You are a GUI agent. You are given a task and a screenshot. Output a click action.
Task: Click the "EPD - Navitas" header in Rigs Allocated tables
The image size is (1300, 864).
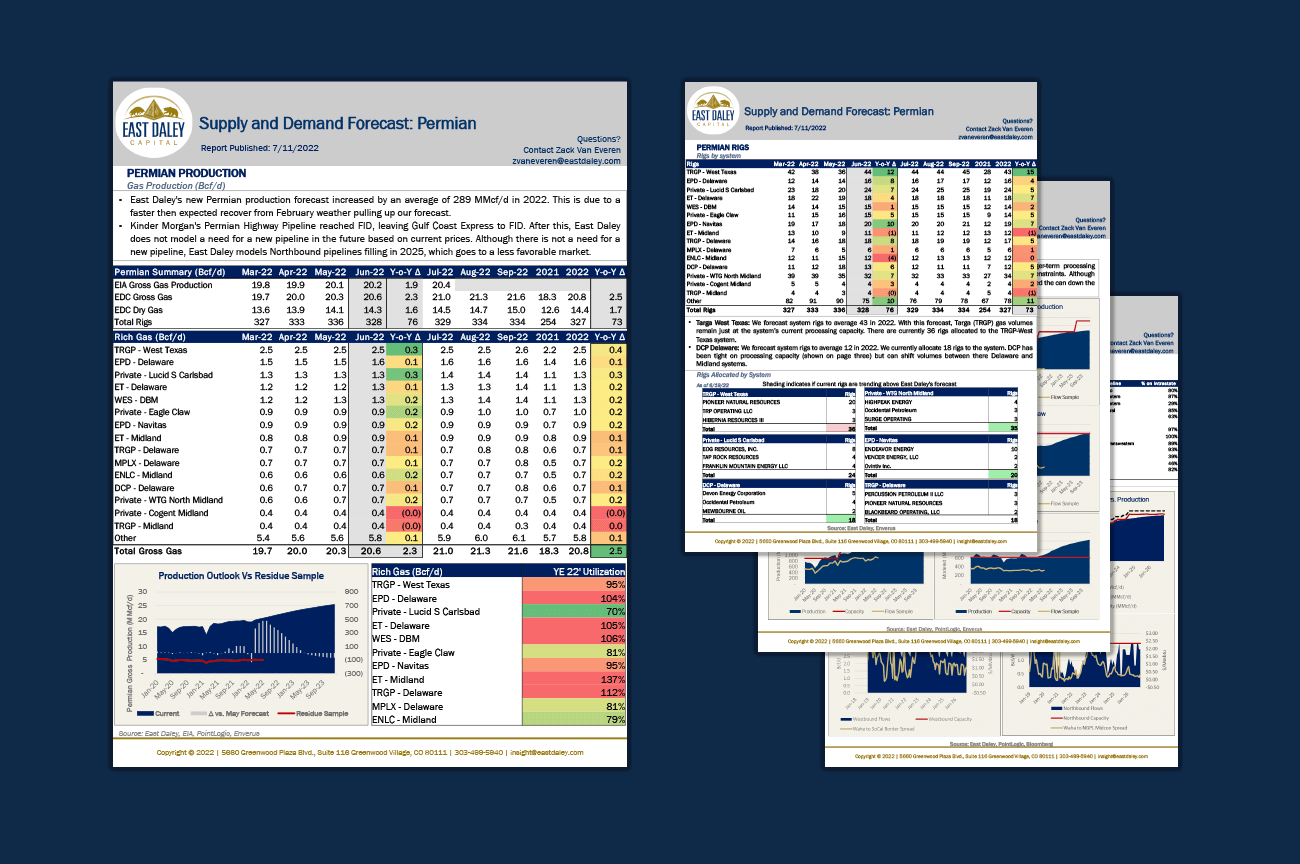(x=883, y=439)
